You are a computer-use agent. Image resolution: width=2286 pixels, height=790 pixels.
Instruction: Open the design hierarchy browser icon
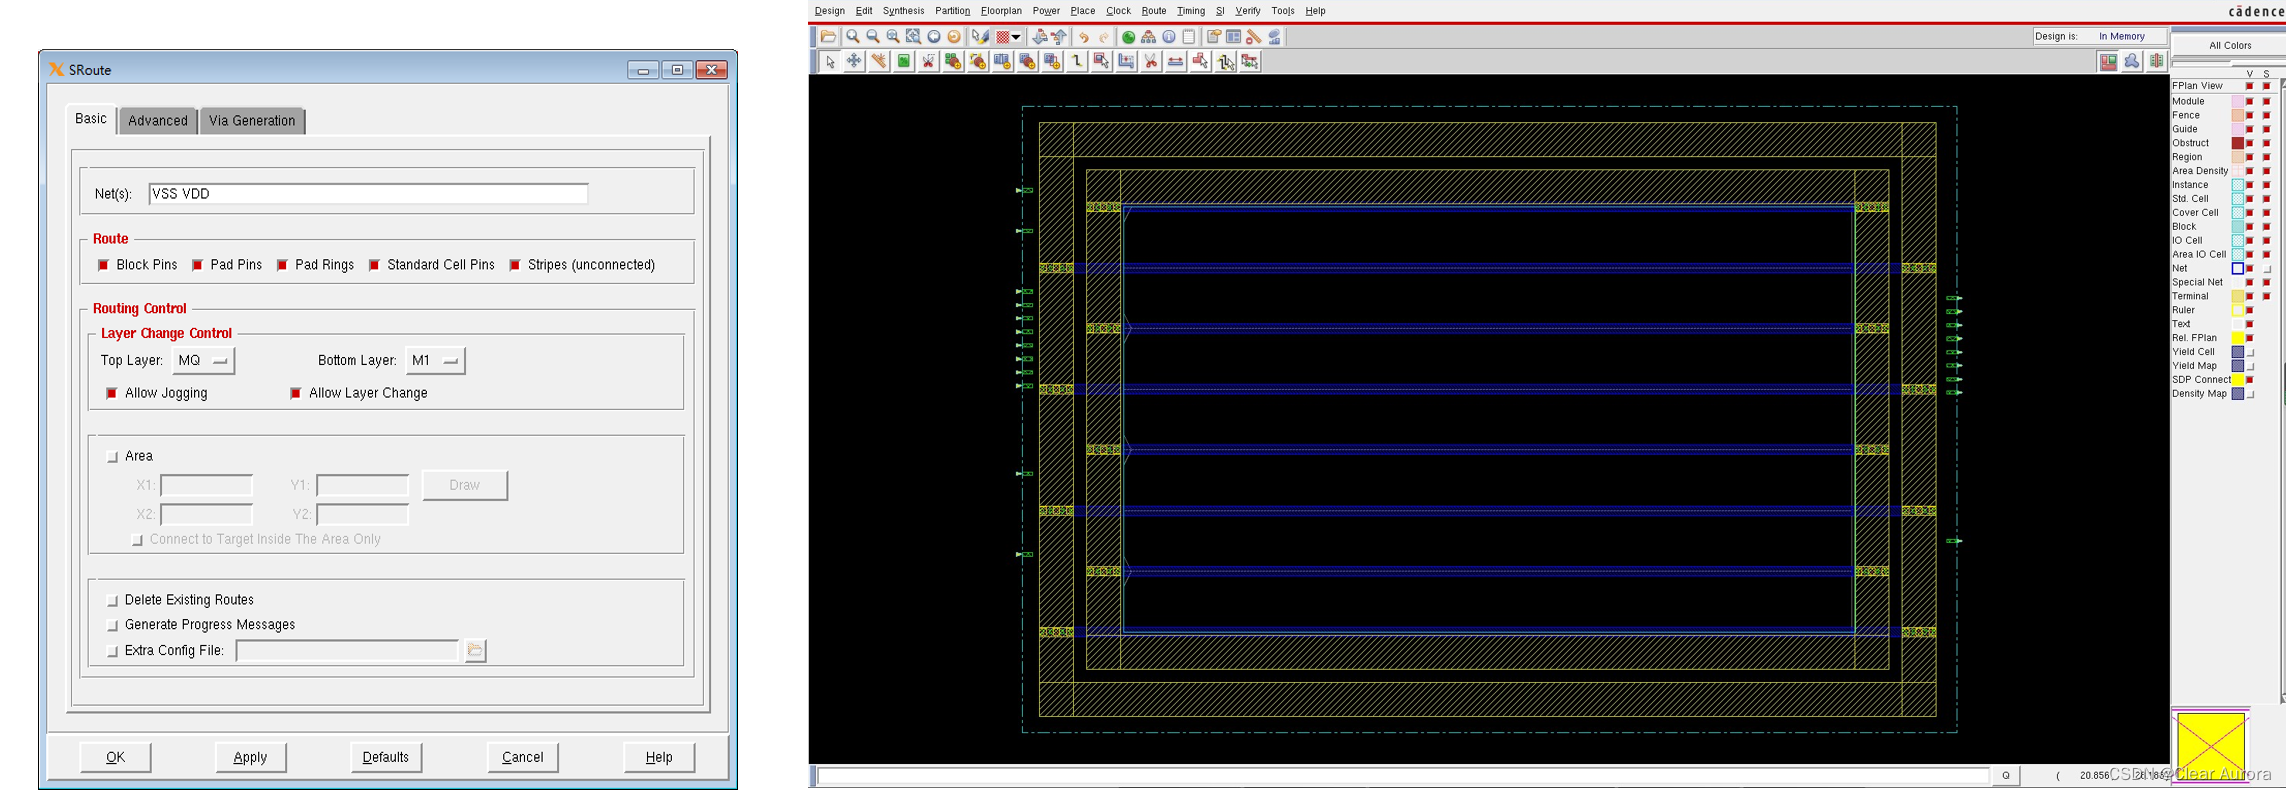[1148, 36]
